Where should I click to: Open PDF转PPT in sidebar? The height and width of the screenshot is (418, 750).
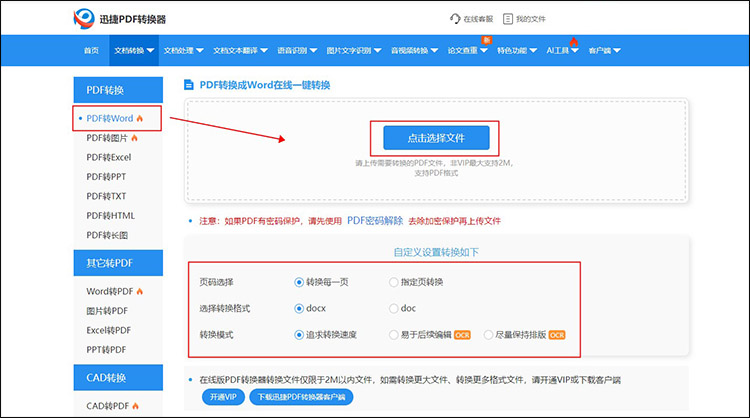[x=106, y=177]
